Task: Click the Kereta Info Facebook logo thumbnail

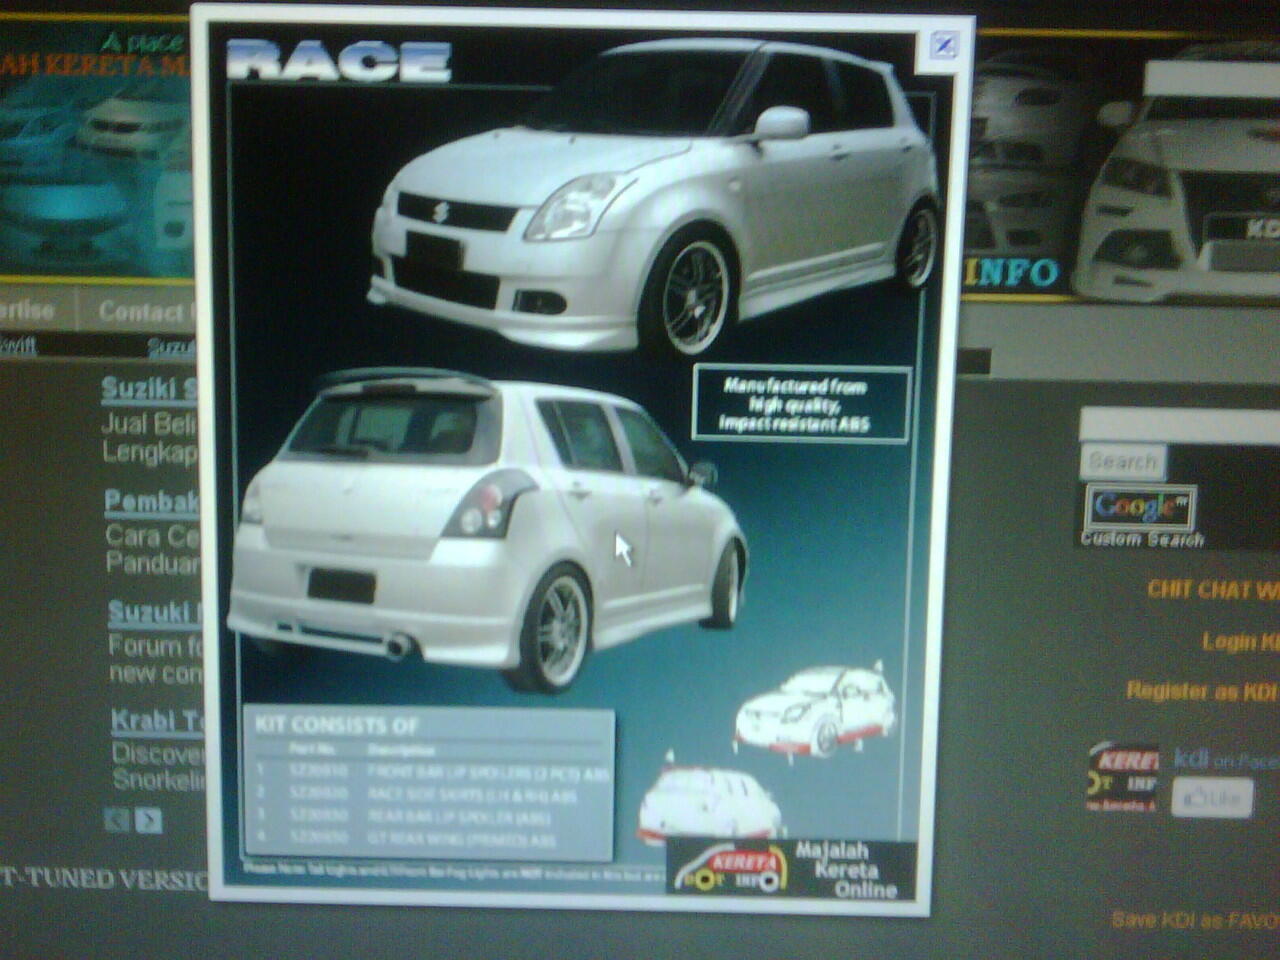Action: [x=1123, y=777]
